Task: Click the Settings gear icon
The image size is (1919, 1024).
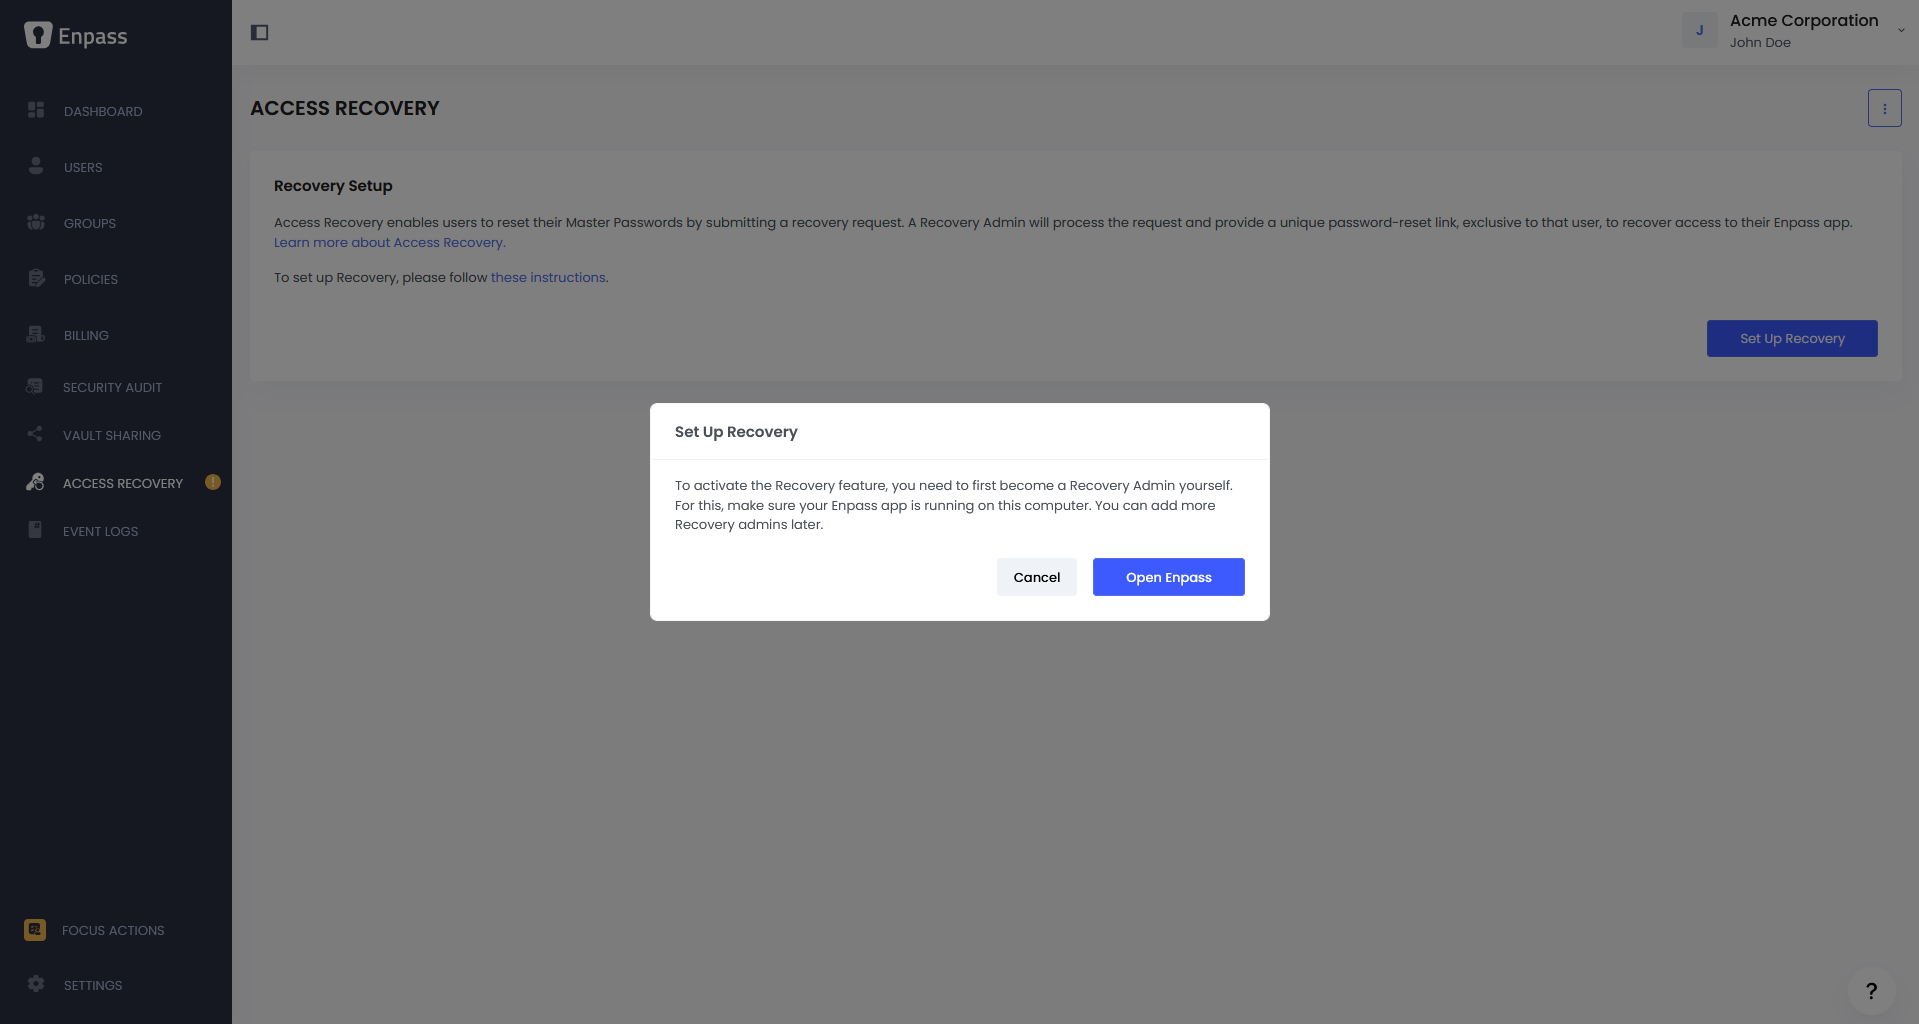Action: click(36, 984)
